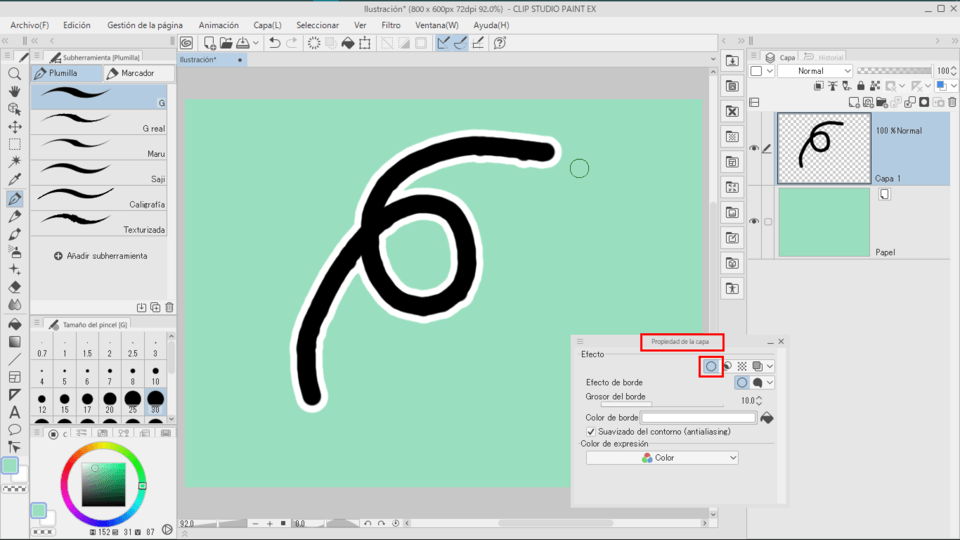Select the Capa 1 layer thumbnail

(824, 148)
